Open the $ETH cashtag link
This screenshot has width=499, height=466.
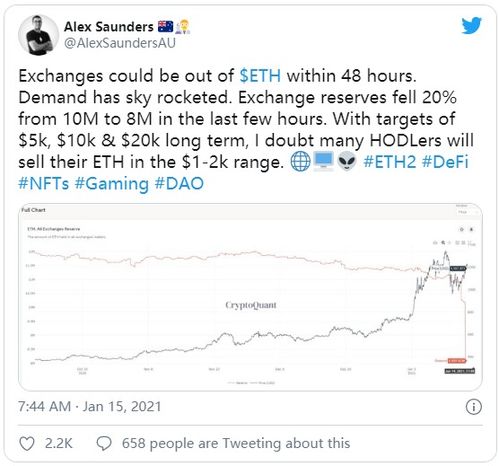click(260, 76)
